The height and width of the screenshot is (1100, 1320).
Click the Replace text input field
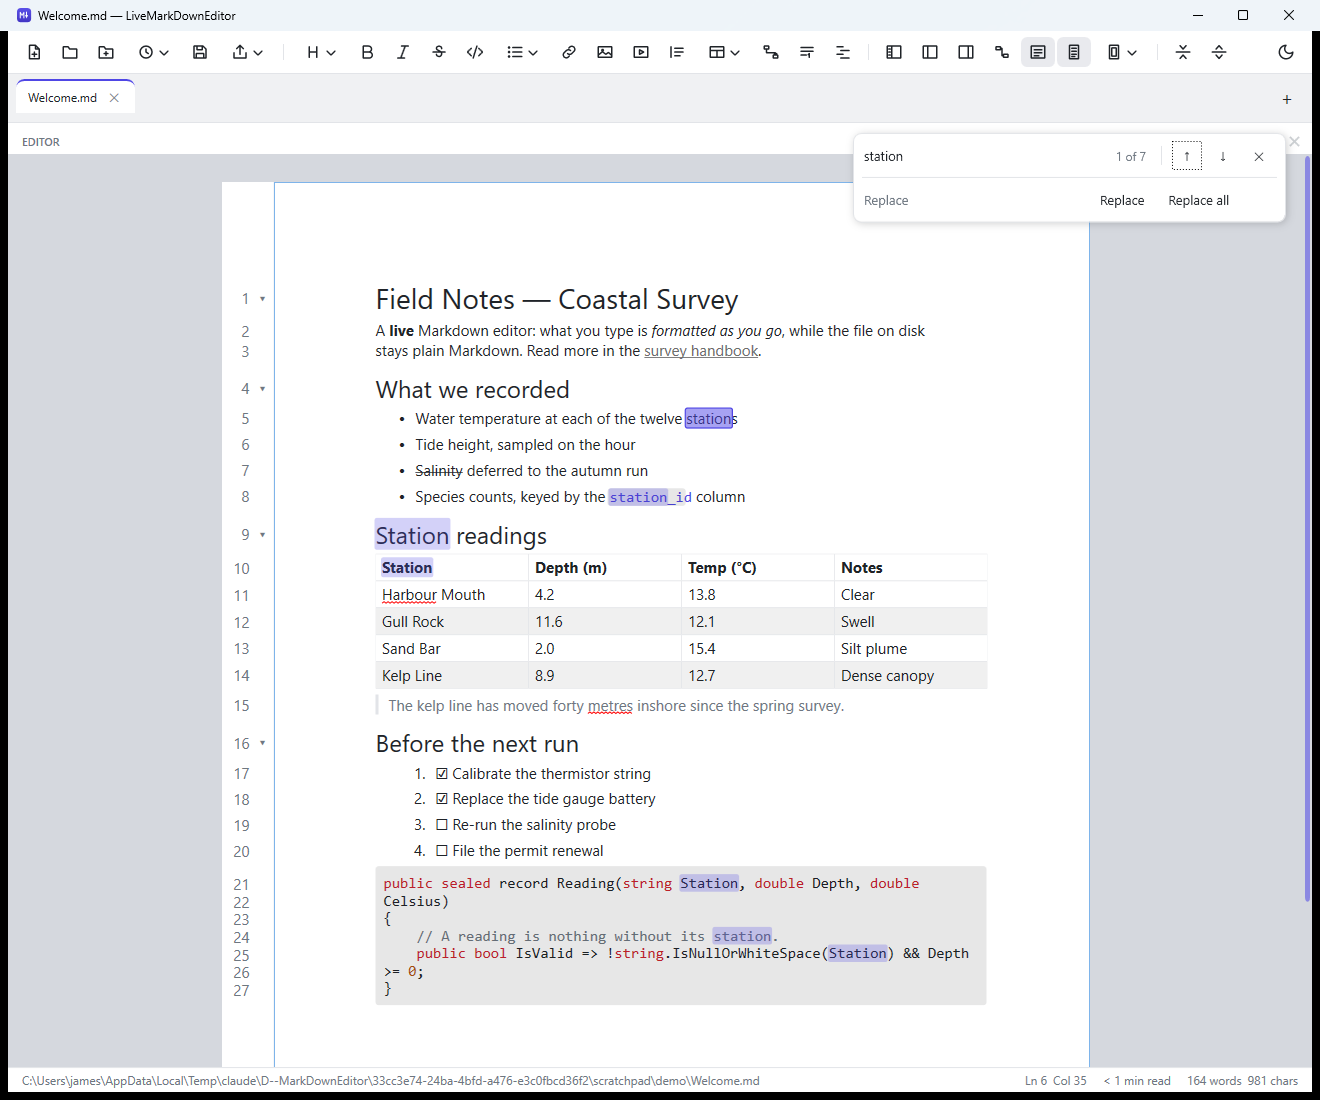[x=975, y=201]
